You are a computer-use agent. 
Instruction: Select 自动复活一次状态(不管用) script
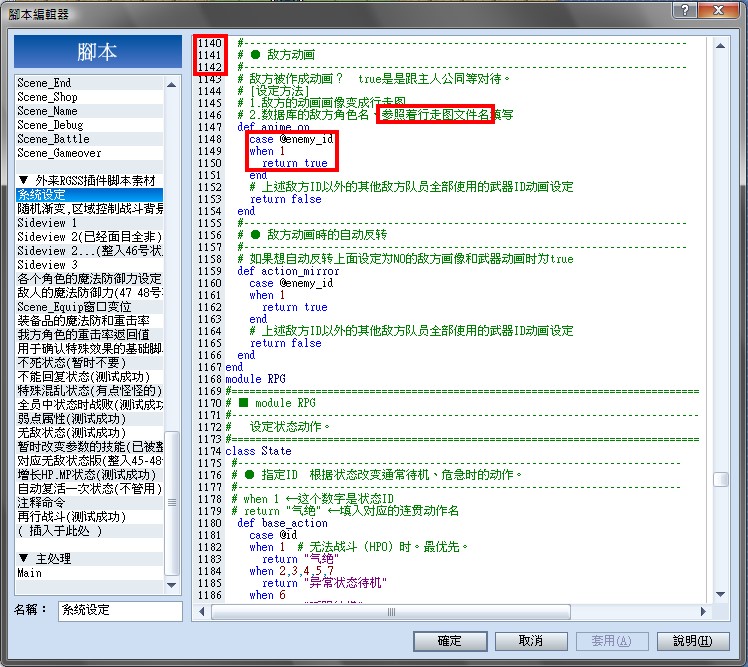[x=89, y=489]
